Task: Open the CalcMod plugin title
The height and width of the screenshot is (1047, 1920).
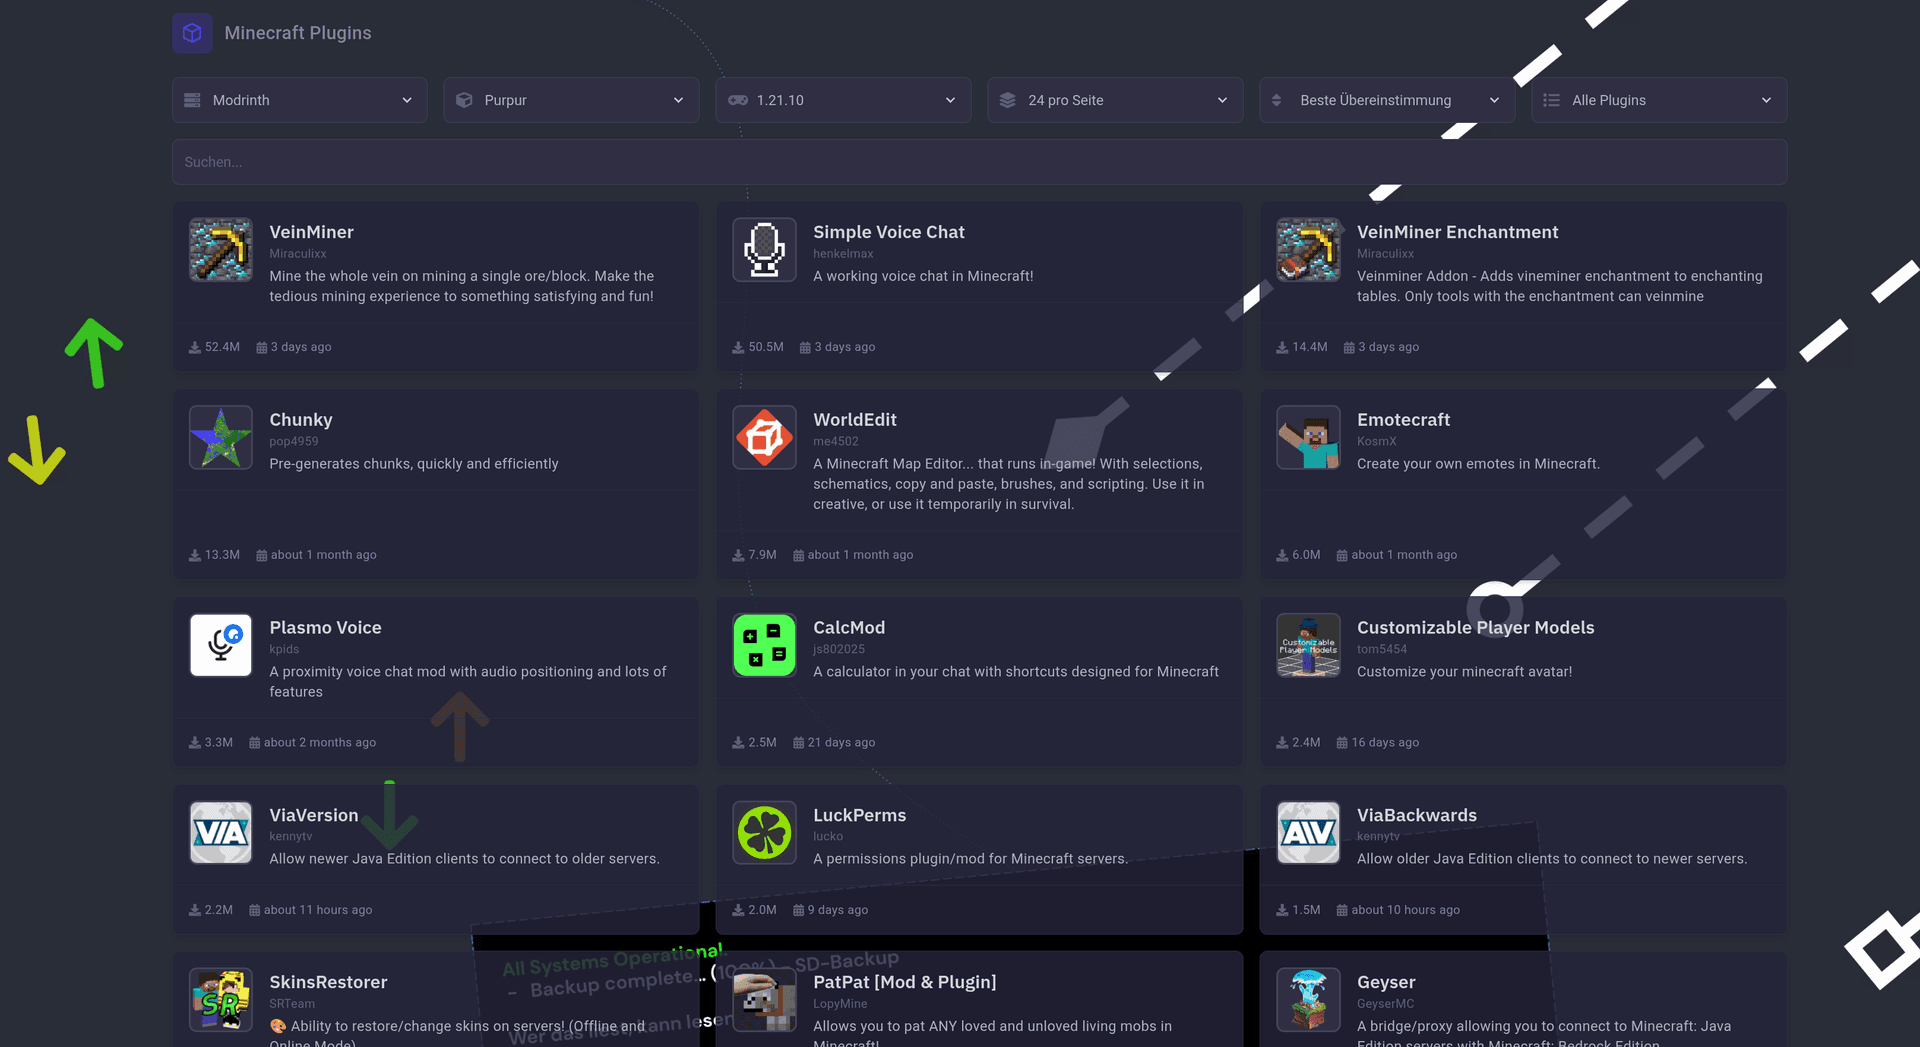Action: [849, 628]
